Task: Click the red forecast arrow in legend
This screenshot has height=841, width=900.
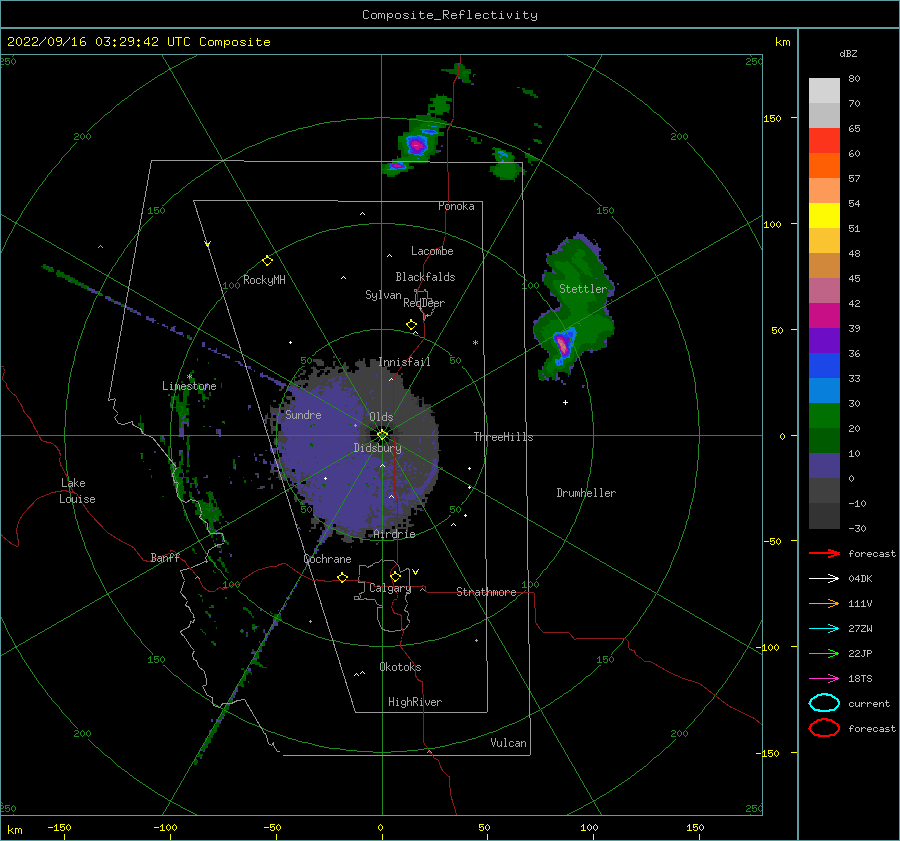Action: 824,553
